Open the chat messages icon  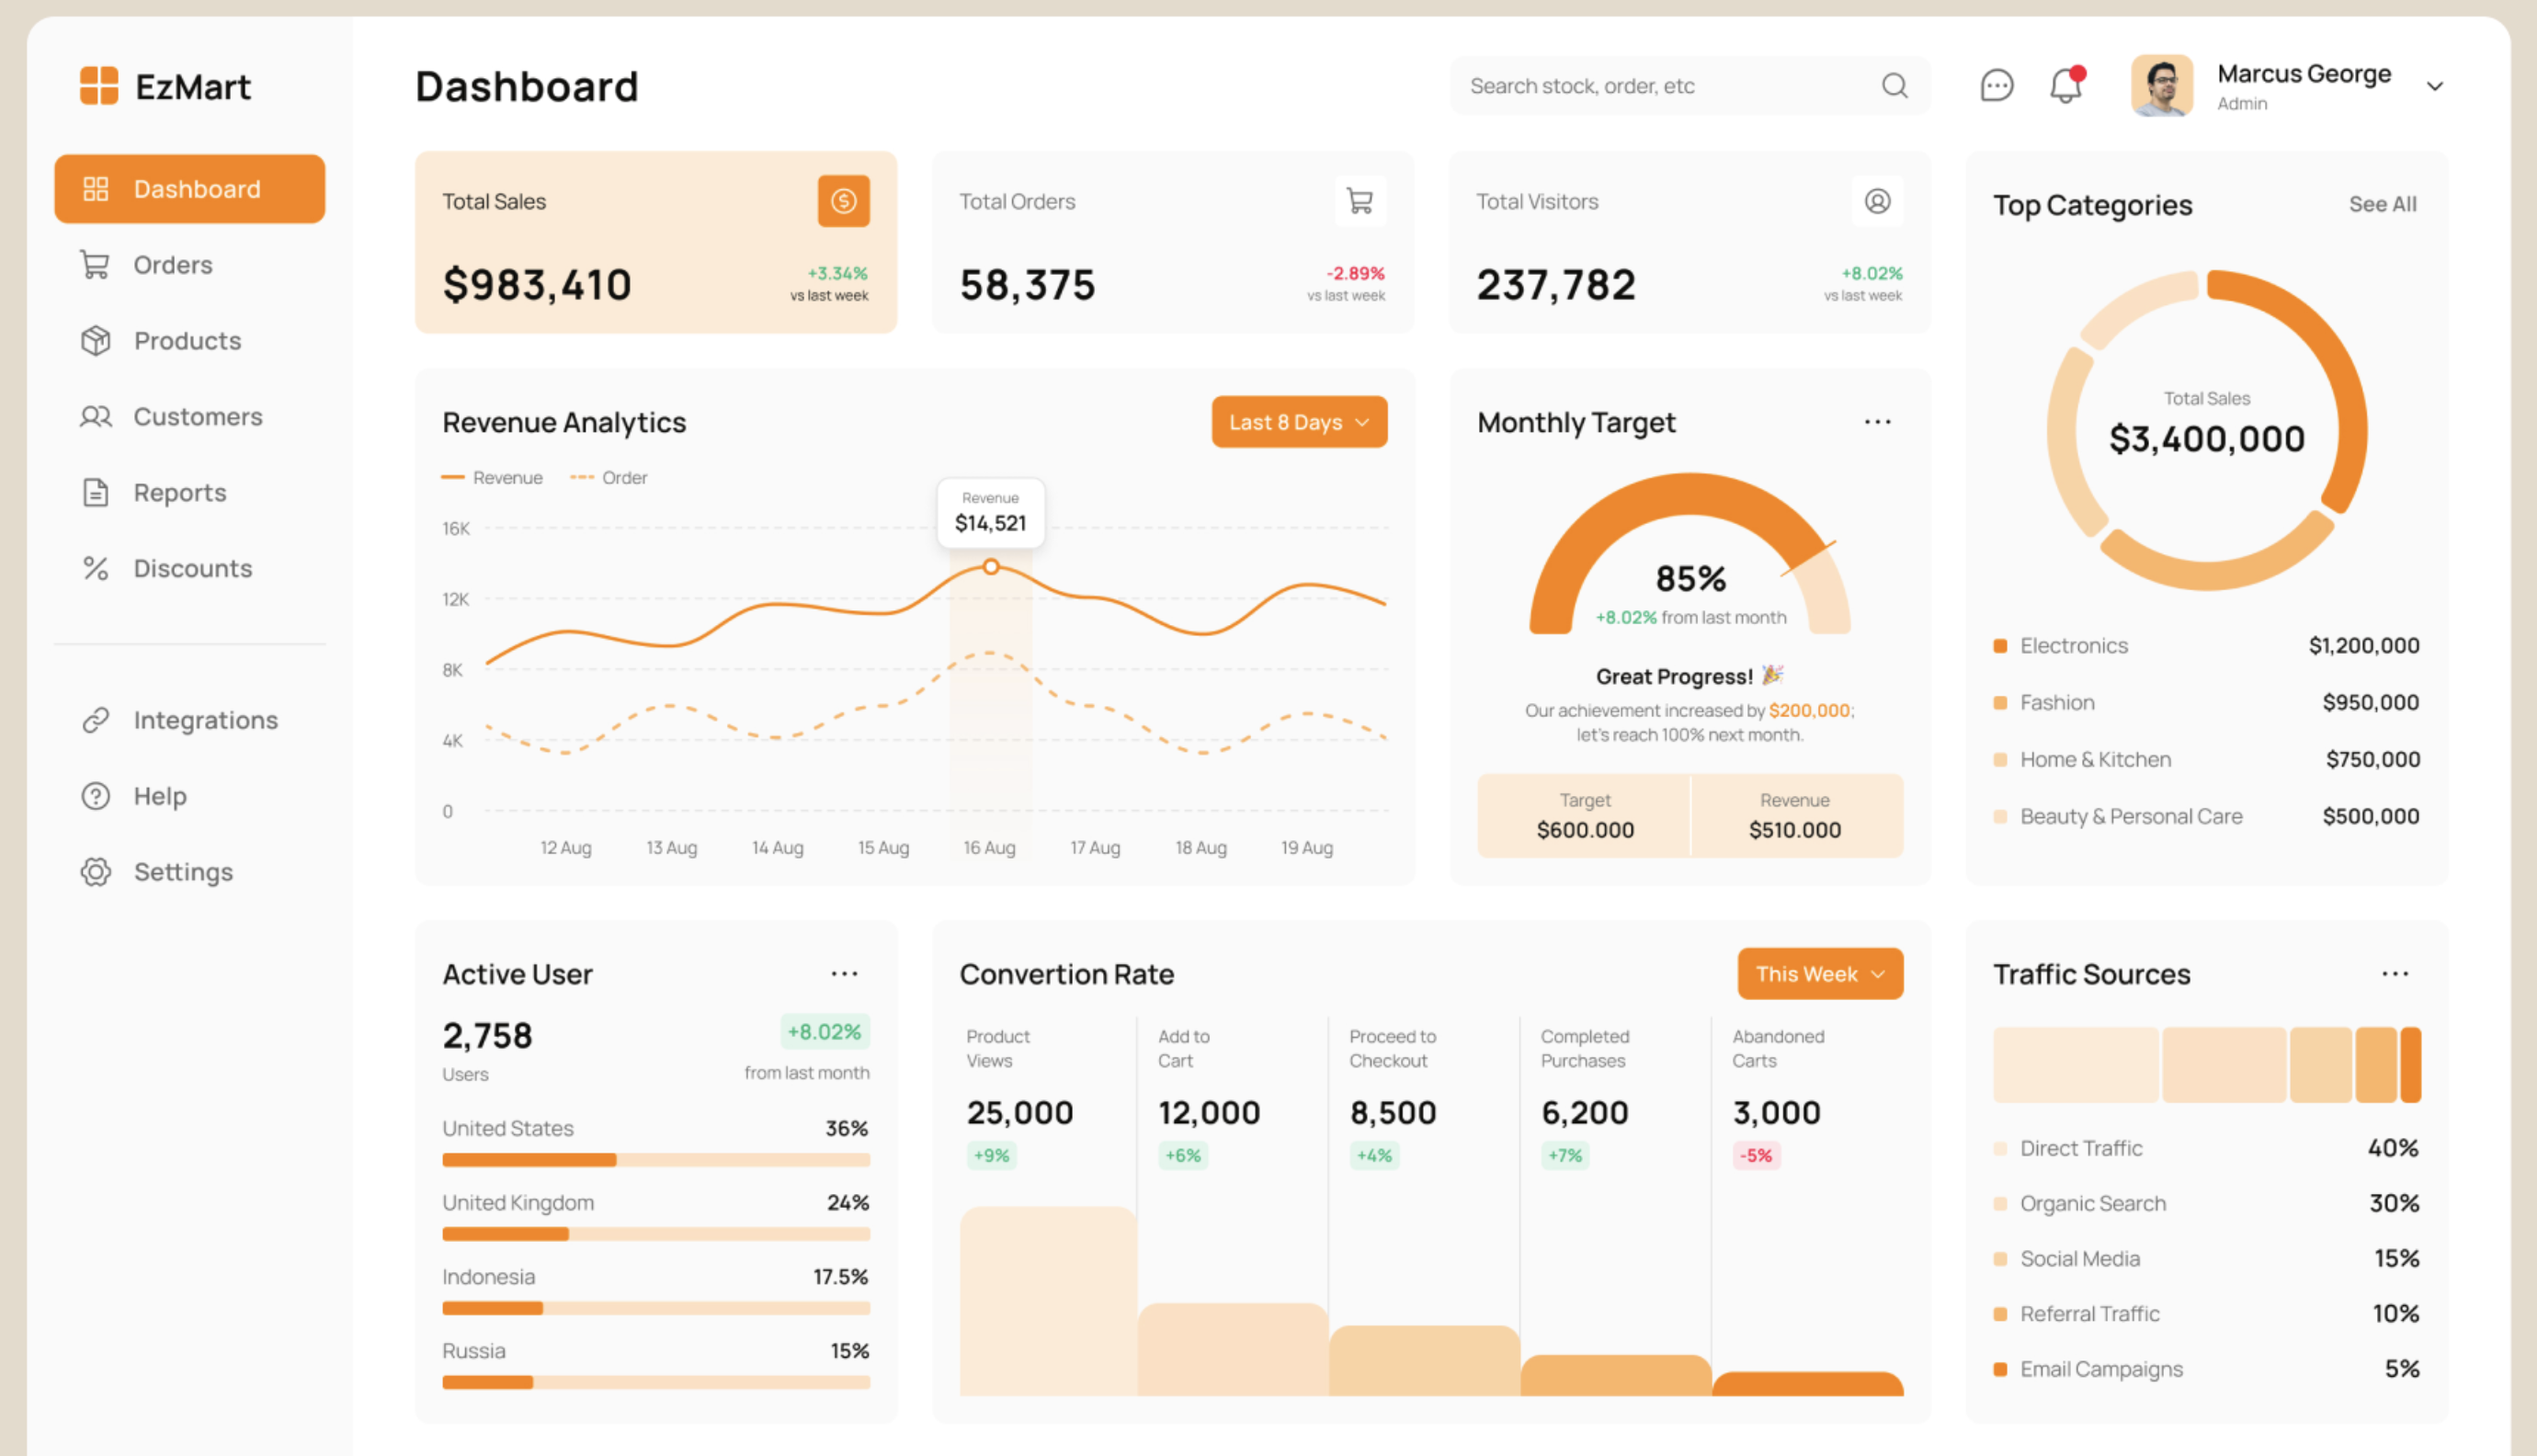[x=1996, y=86]
